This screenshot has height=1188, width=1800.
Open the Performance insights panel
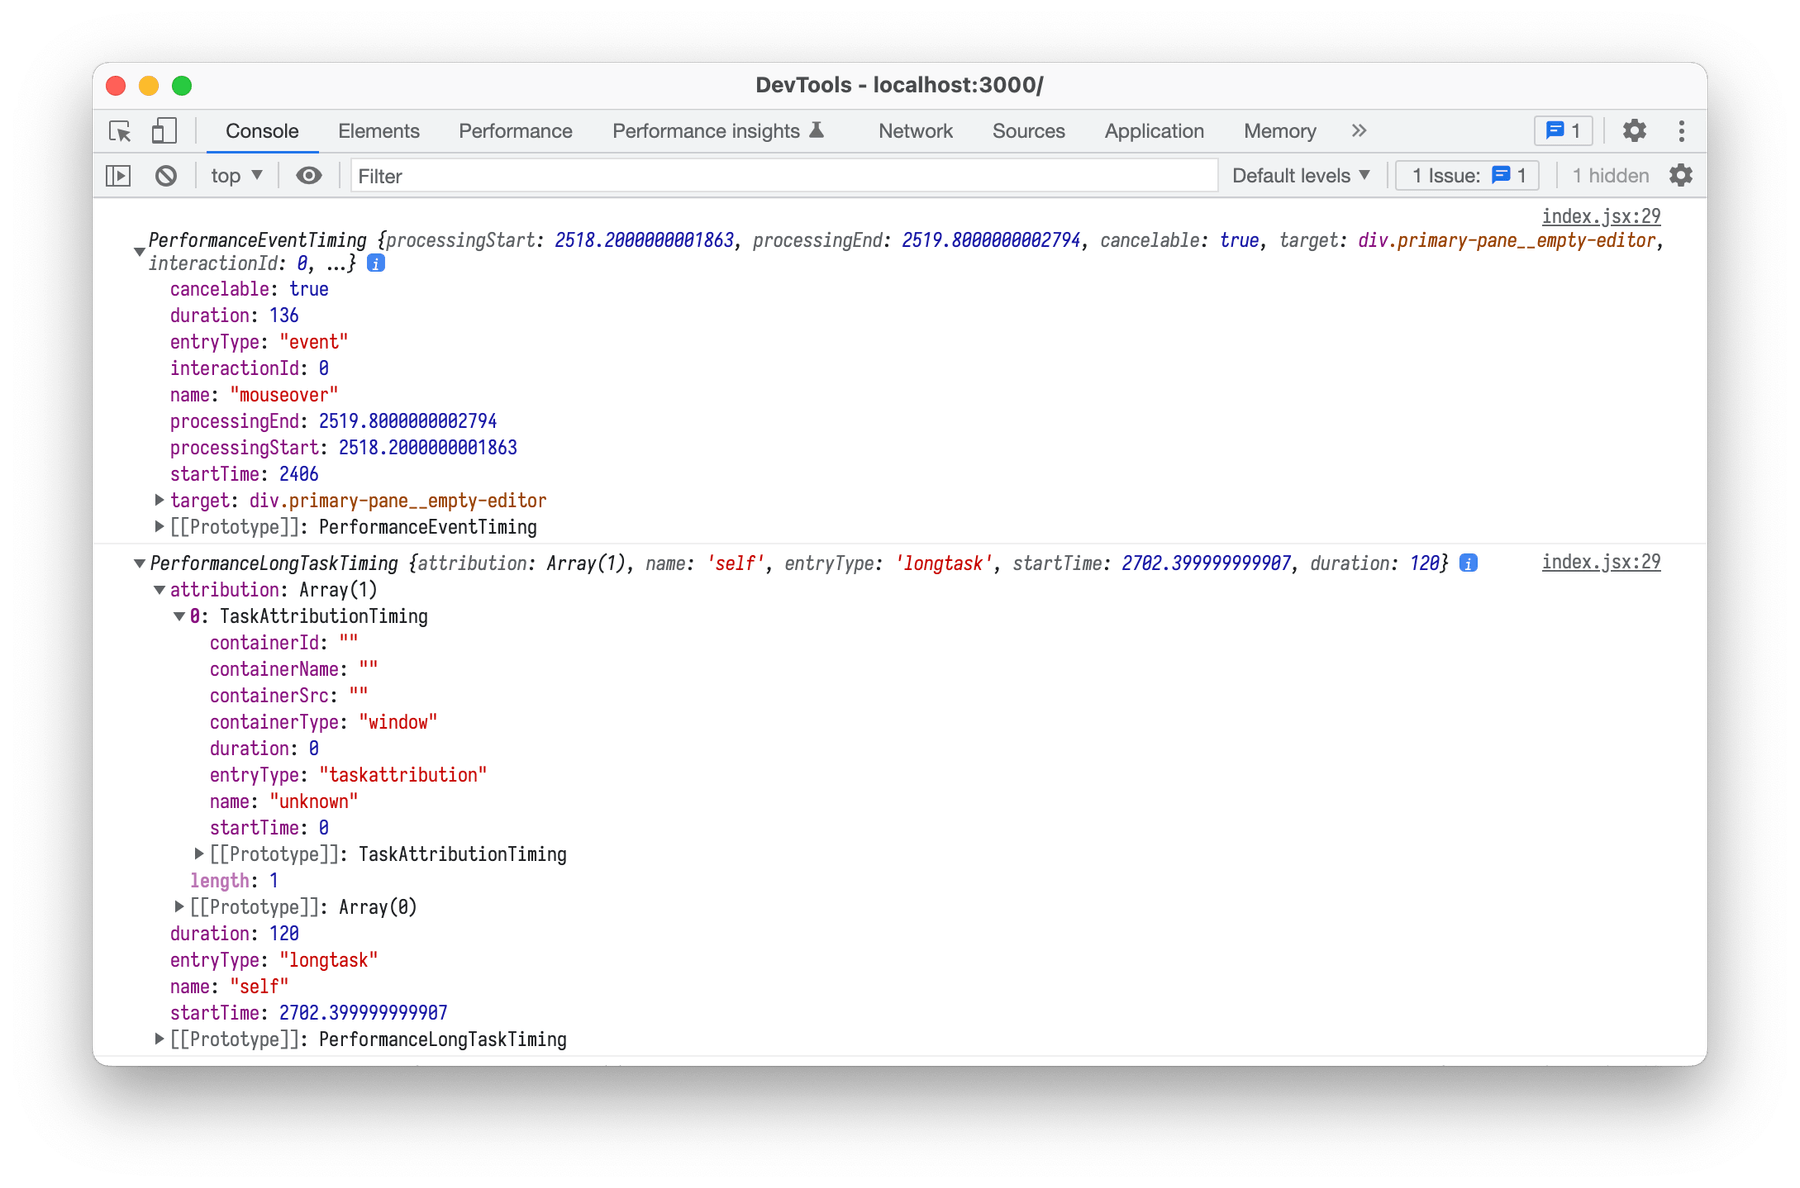coord(710,131)
